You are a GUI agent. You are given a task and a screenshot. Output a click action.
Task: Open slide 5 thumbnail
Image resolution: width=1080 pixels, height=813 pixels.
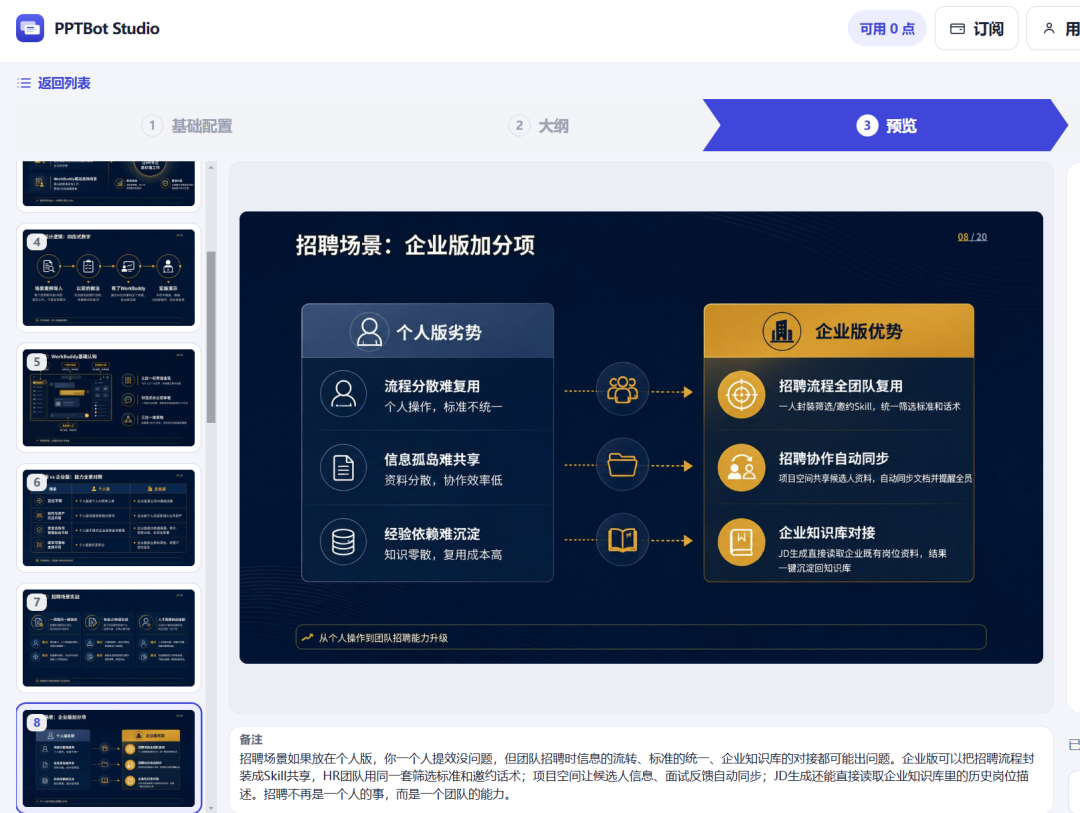click(109, 398)
